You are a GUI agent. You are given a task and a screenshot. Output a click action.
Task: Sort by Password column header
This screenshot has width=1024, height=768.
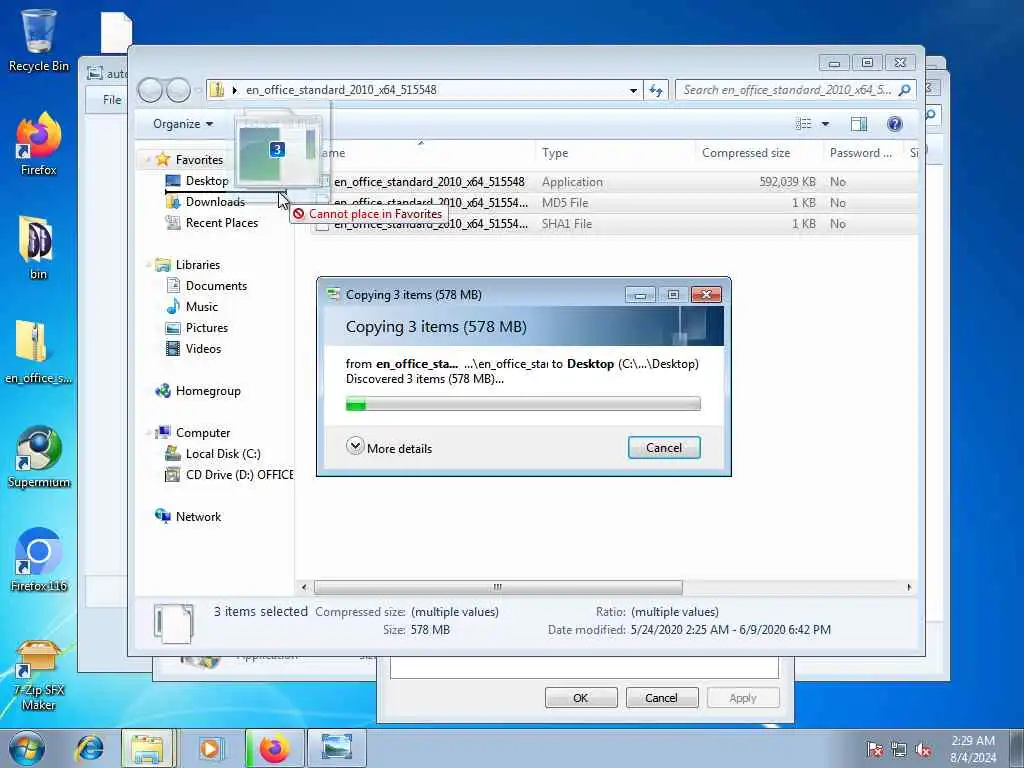863,153
